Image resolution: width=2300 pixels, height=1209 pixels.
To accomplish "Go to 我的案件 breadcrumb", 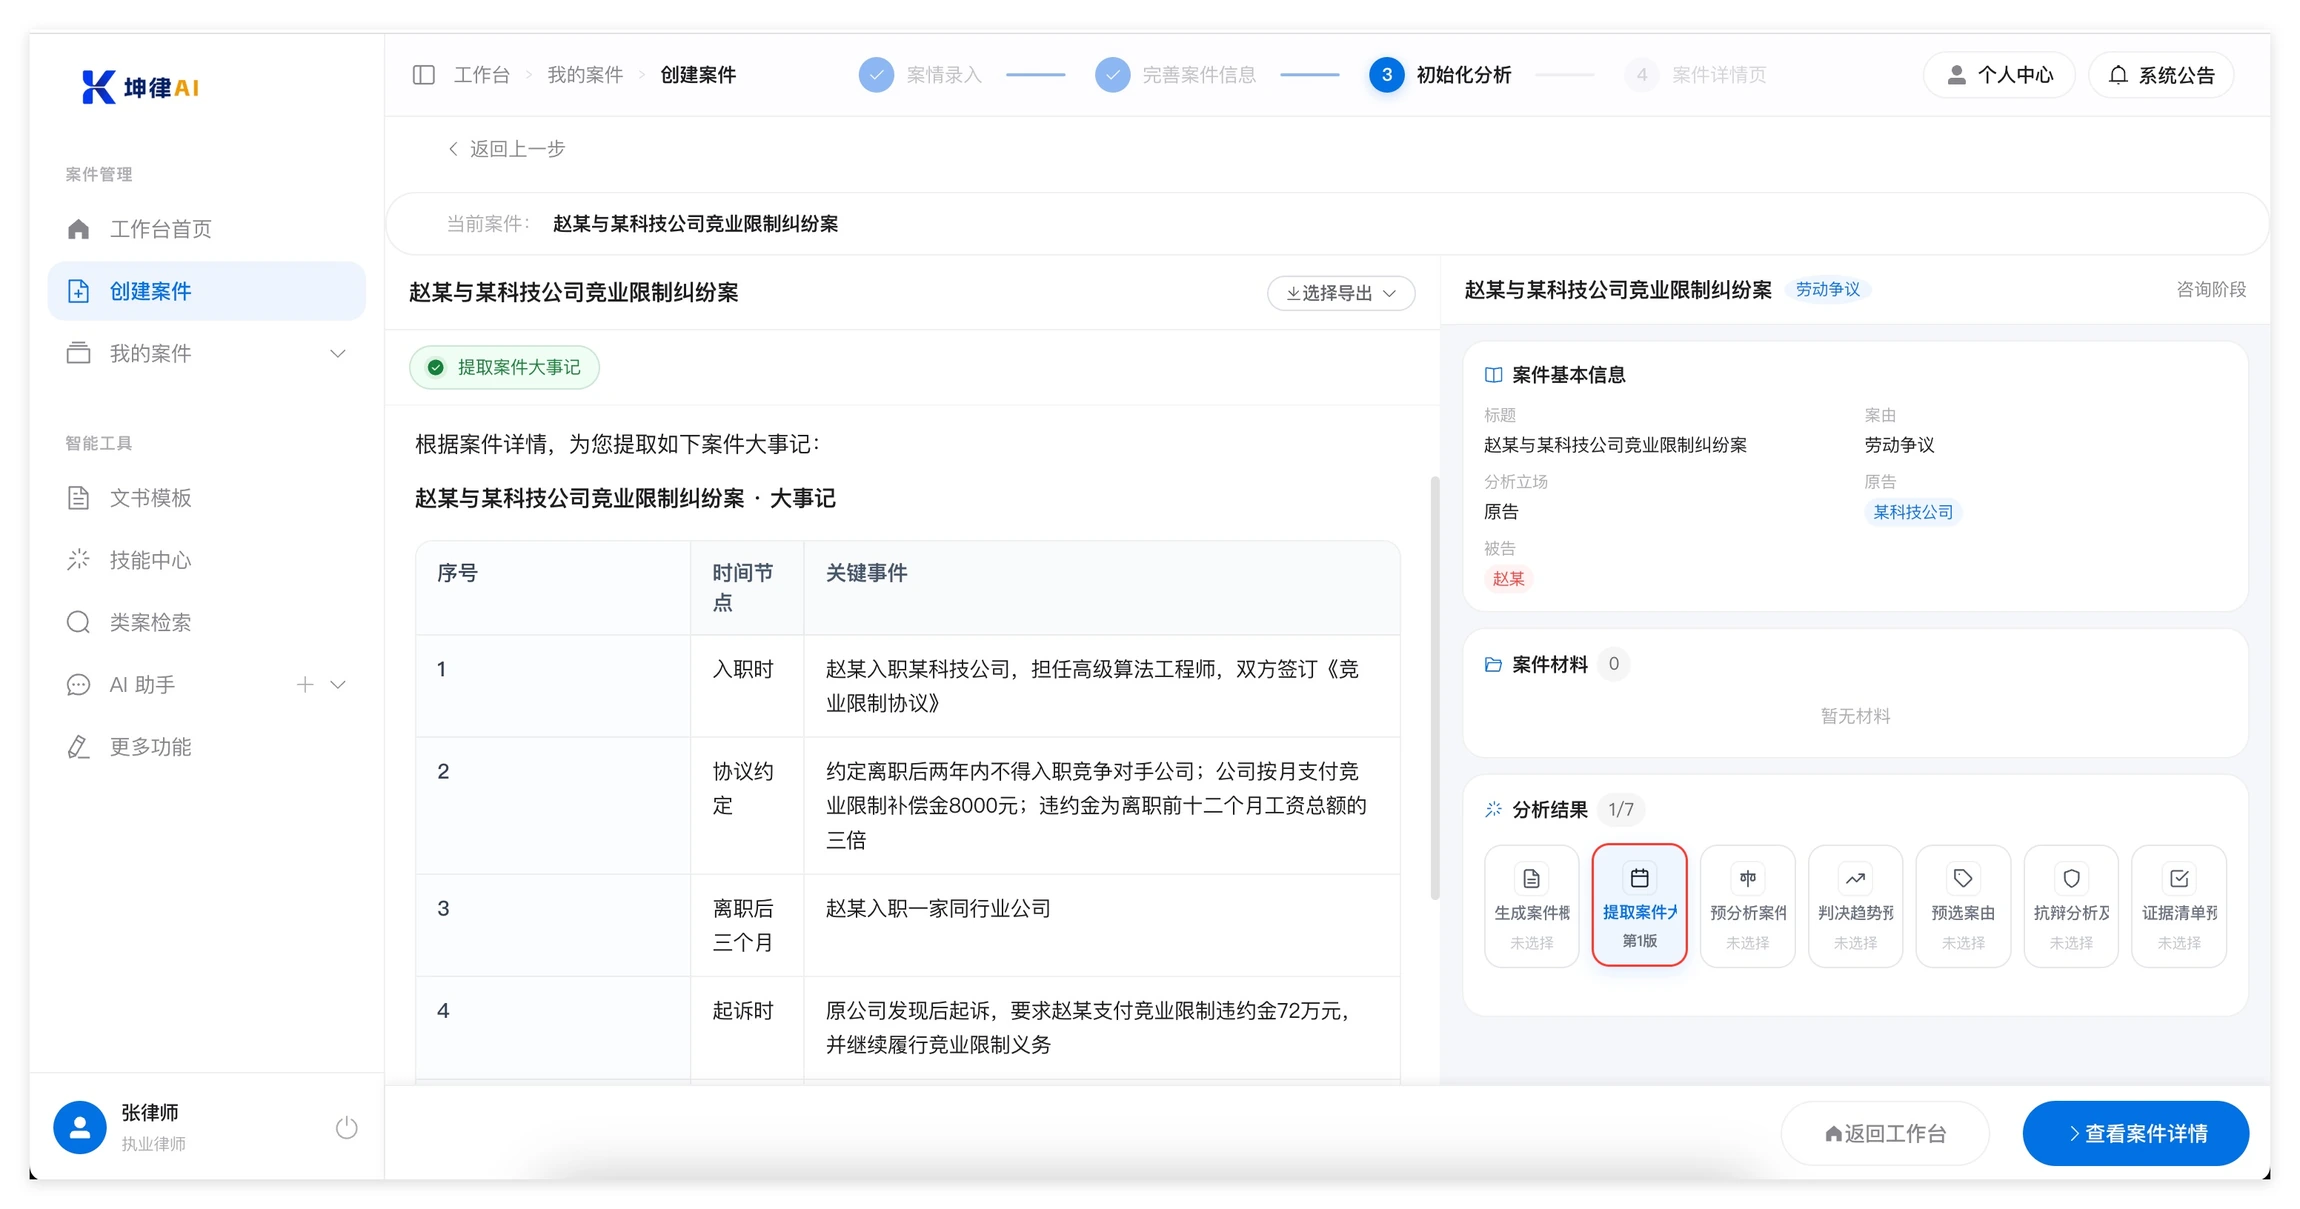I will tap(585, 75).
